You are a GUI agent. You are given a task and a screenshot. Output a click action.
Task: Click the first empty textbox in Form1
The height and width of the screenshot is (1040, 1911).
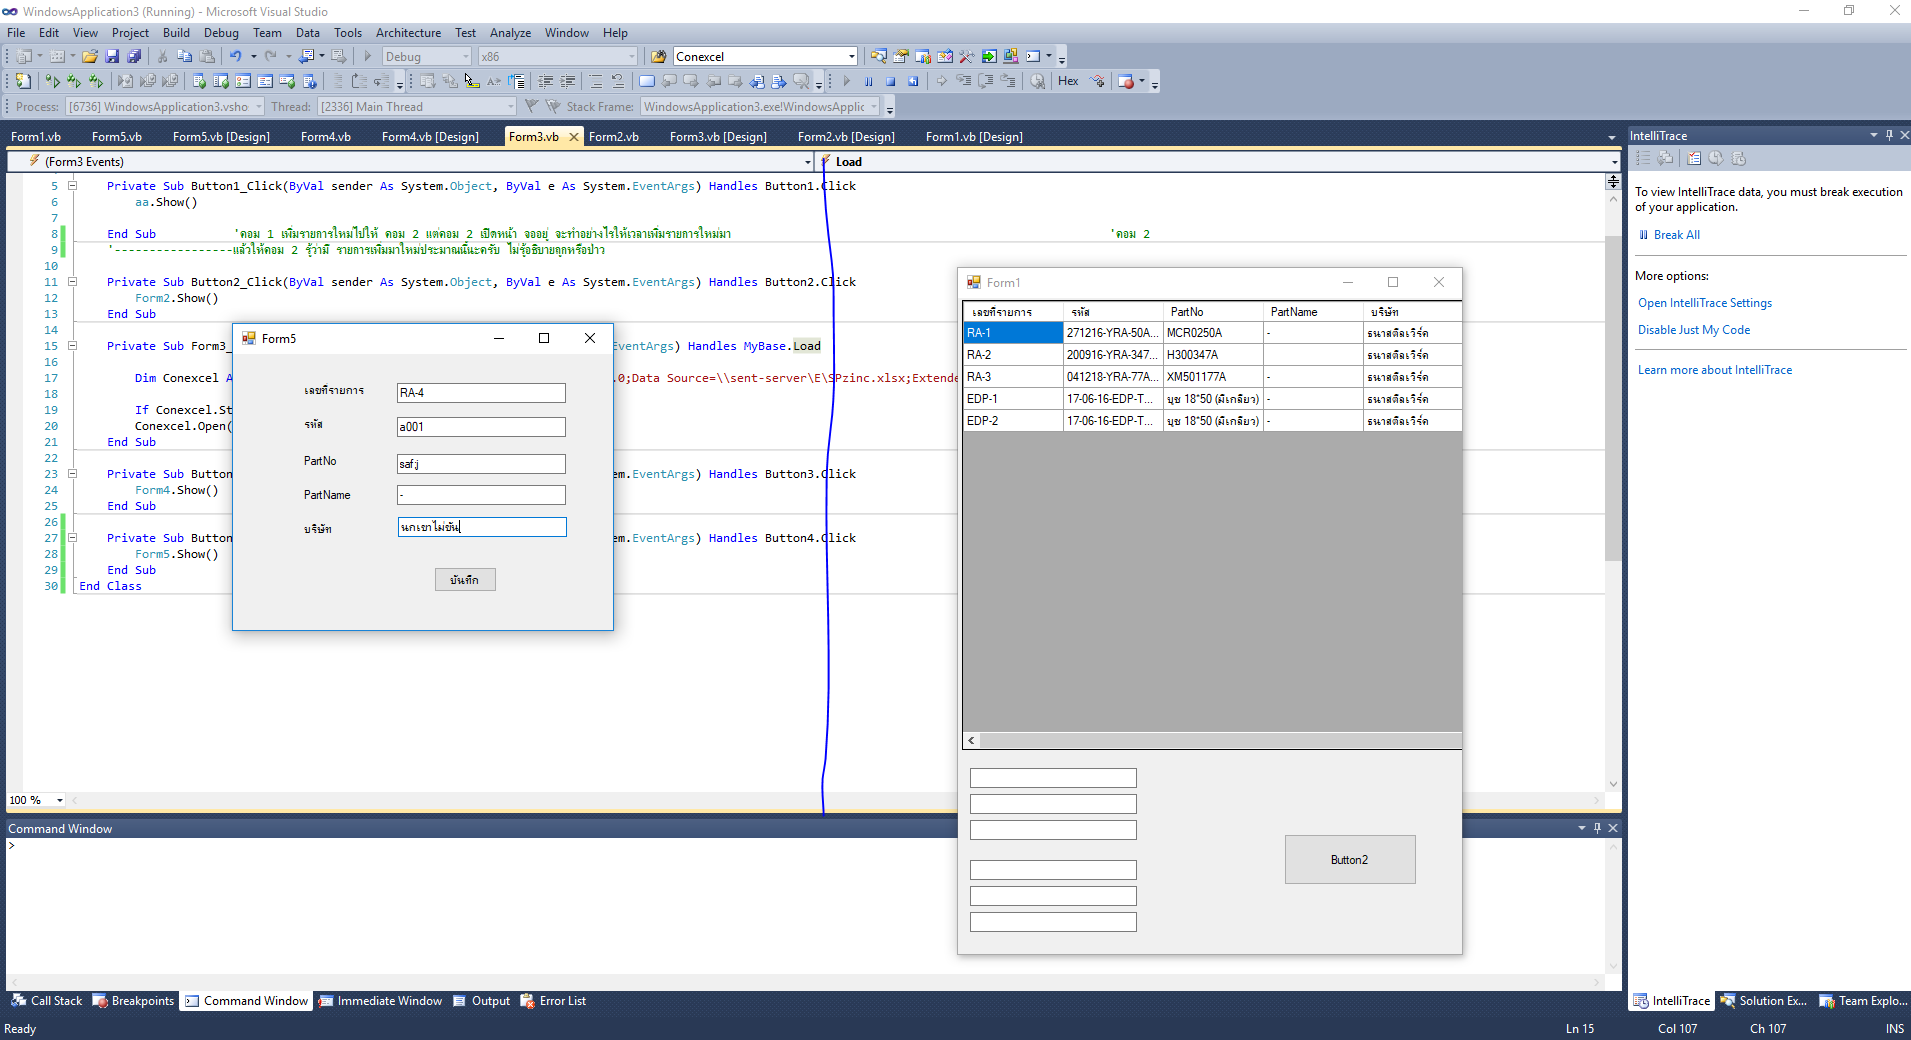(x=1053, y=778)
